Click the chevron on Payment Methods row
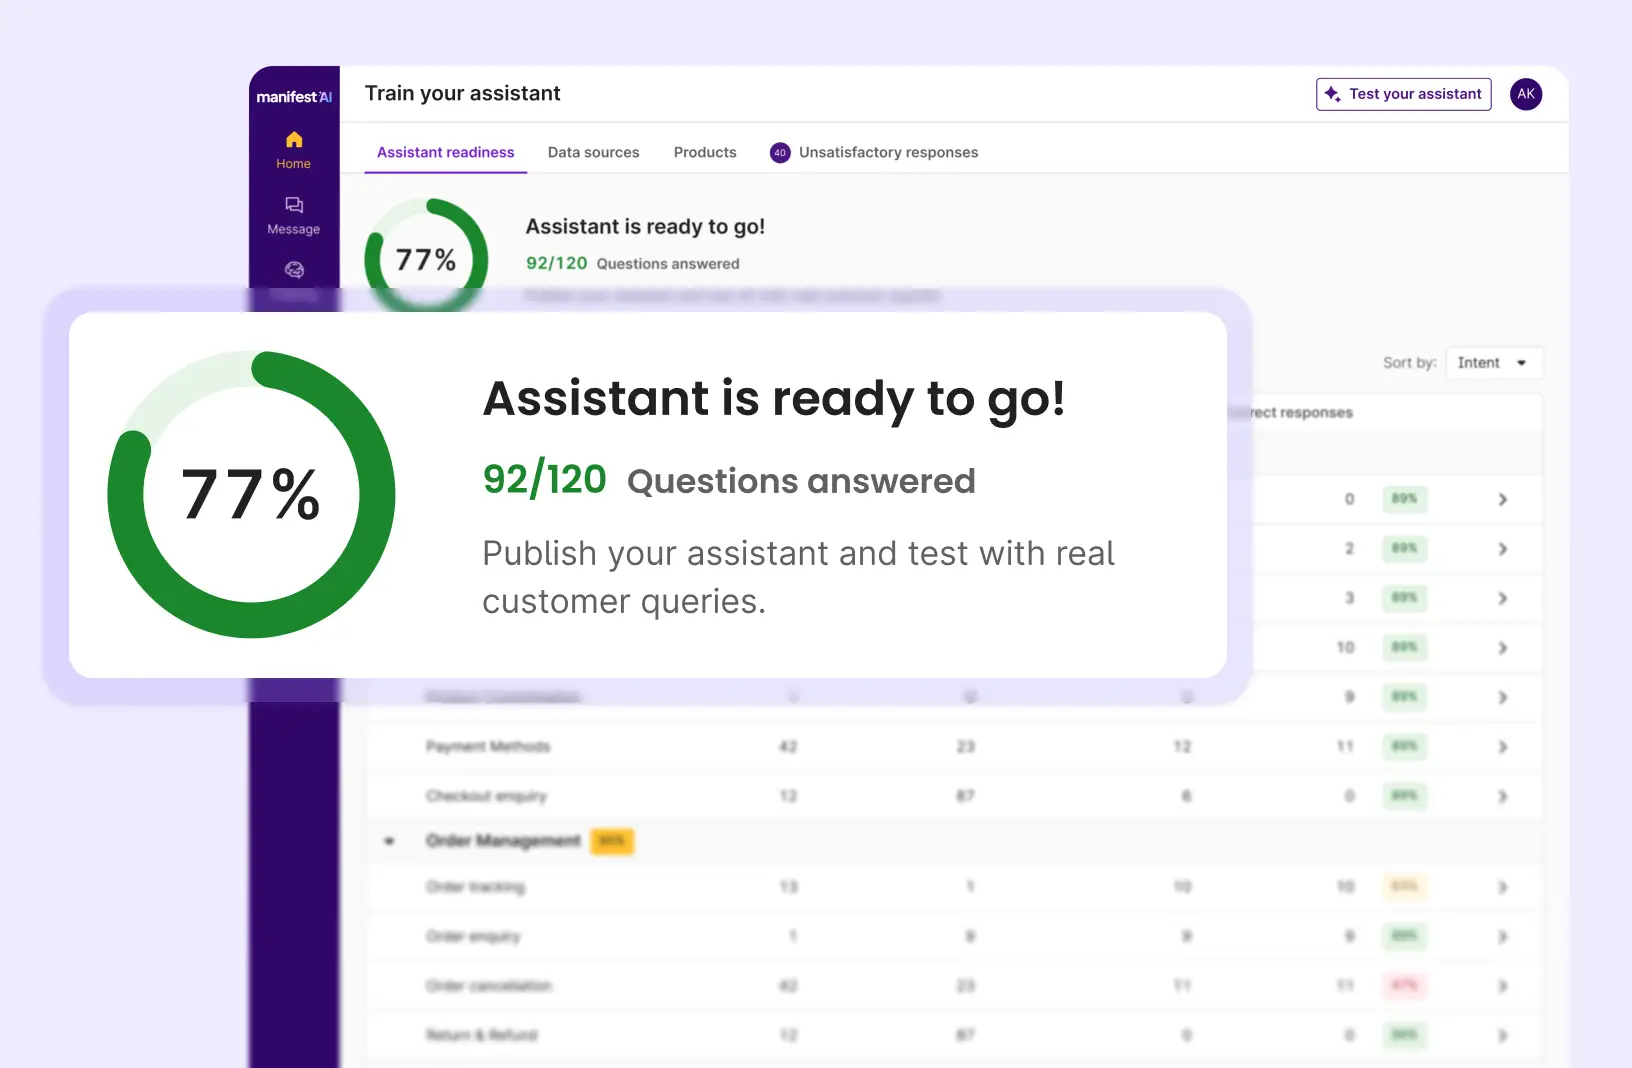The height and width of the screenshot is (1068, 1632). point(1502,747)
